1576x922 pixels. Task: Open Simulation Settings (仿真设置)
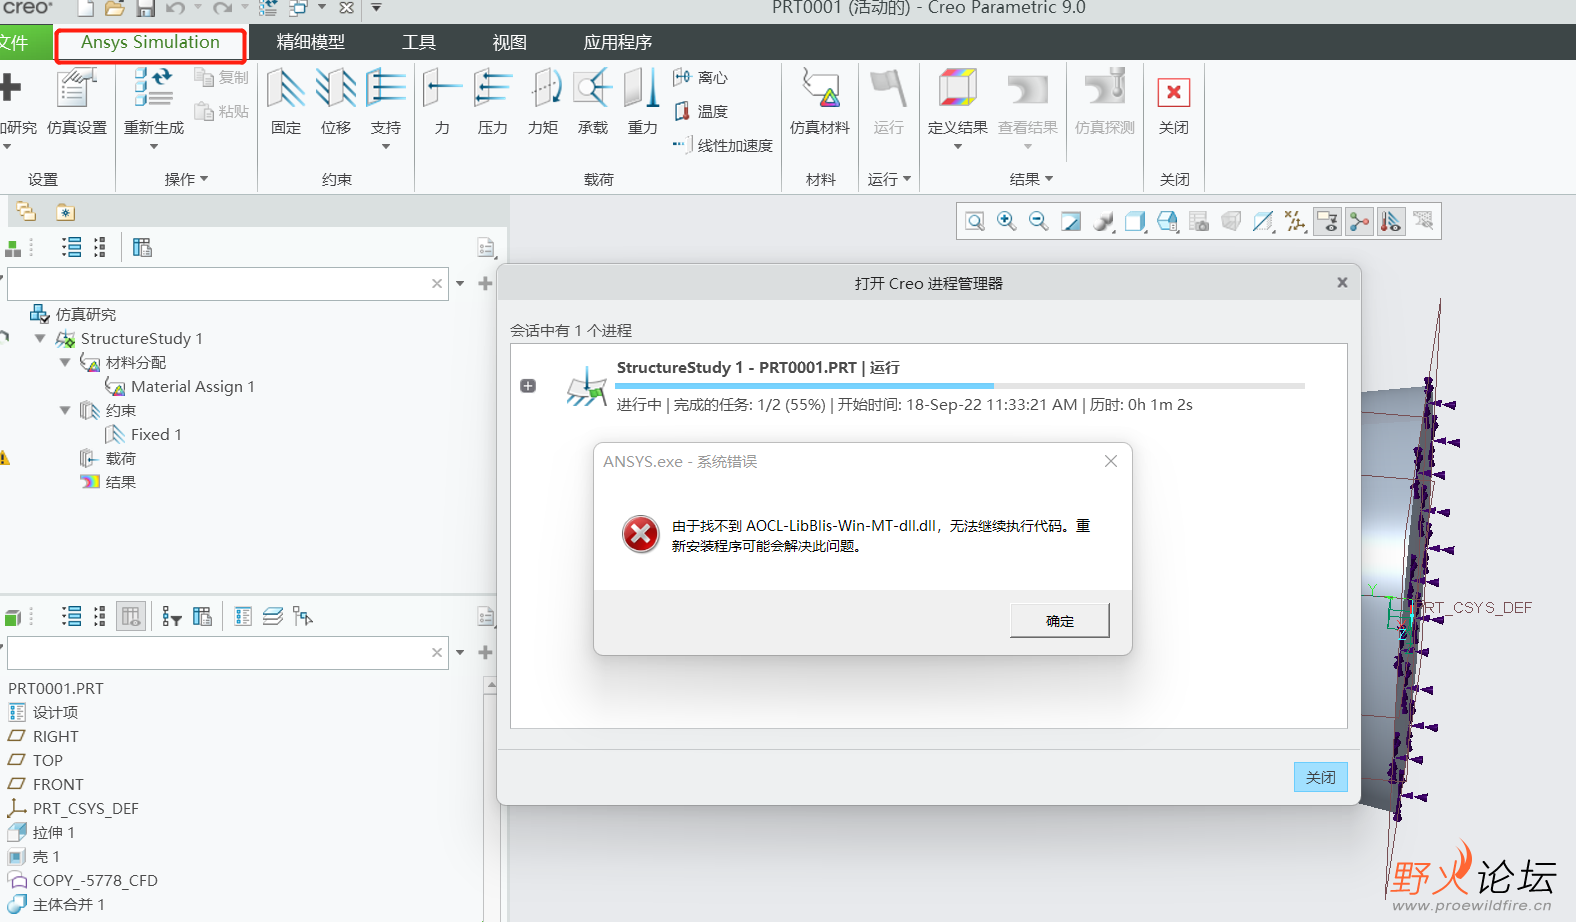point(77,101)
